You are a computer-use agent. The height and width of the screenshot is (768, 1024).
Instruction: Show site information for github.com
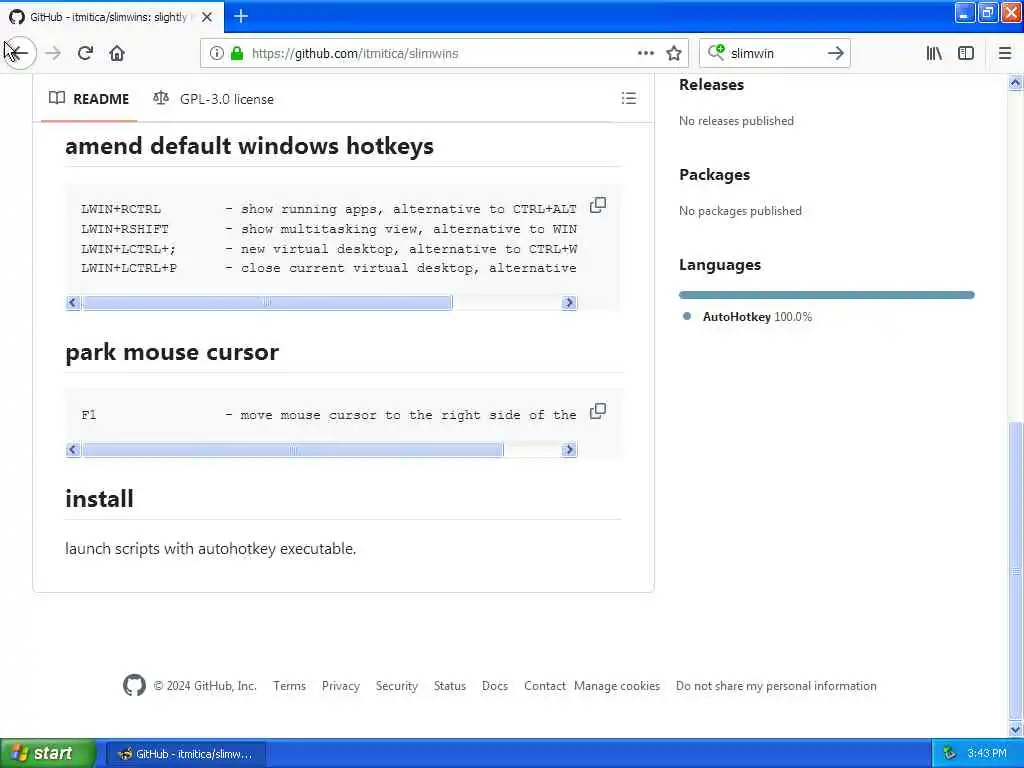click(216, 54)
